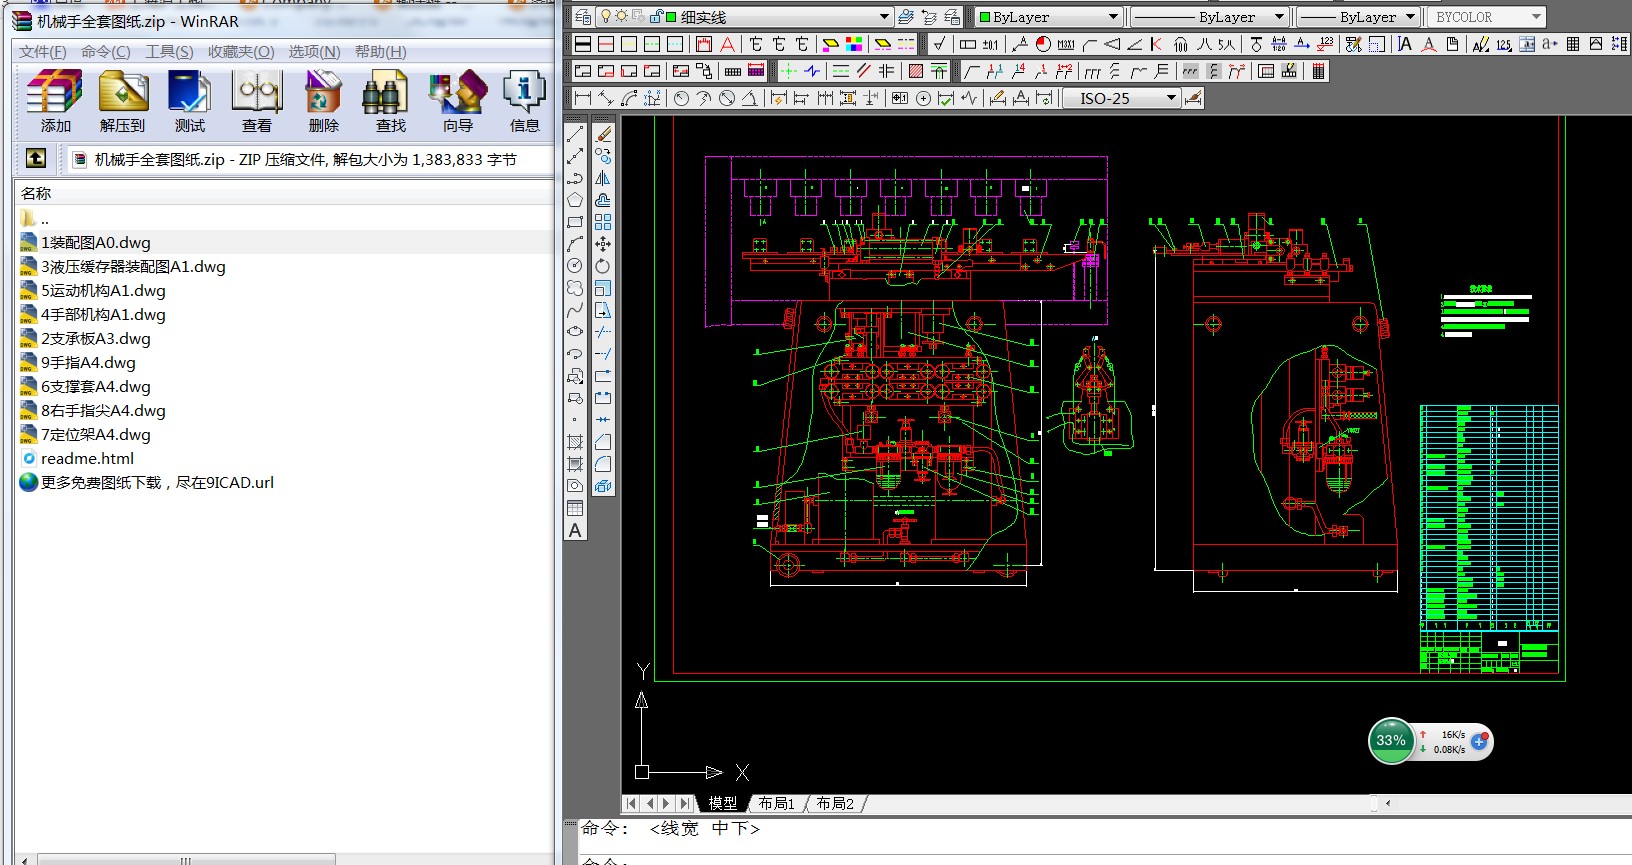This screenshot has width=1632, height=865.
Task: Select the Multiline Text tool
Action: coord(575,530)
